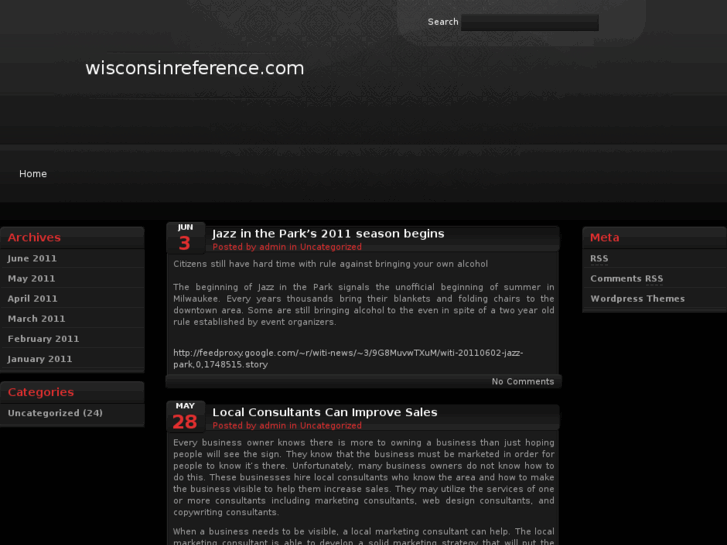Go to the Home menu item
The width and height of the screenshot is (727, 545).
[33, 174]
